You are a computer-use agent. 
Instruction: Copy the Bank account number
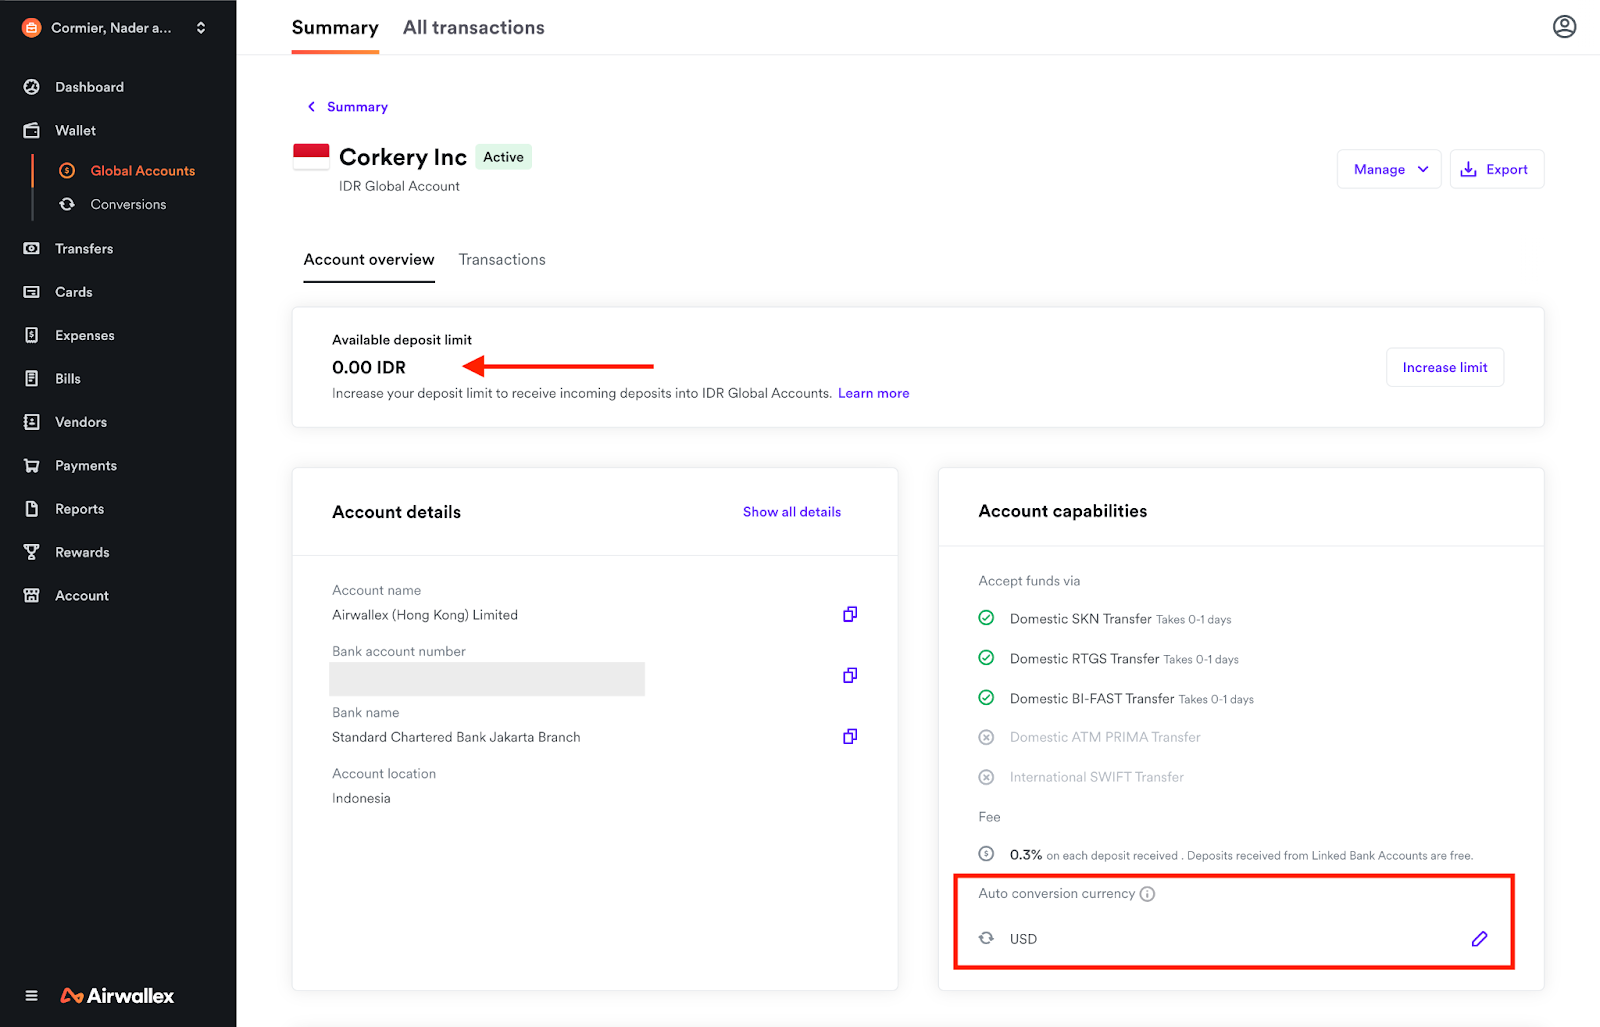(850, 675)
